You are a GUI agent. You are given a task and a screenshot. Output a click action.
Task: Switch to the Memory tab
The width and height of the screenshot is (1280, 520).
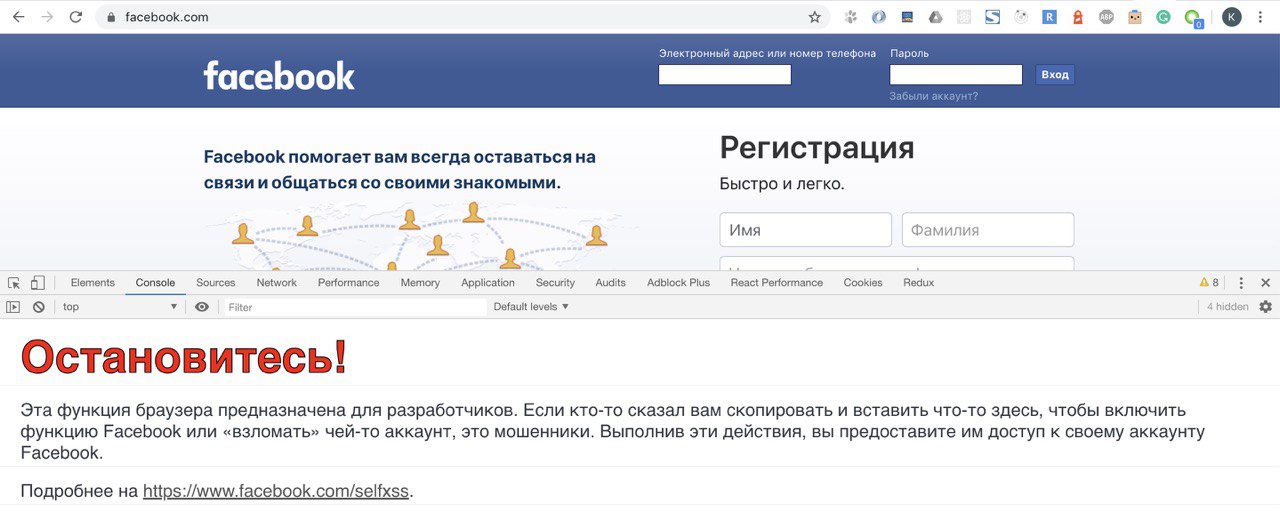coord(420,283)
